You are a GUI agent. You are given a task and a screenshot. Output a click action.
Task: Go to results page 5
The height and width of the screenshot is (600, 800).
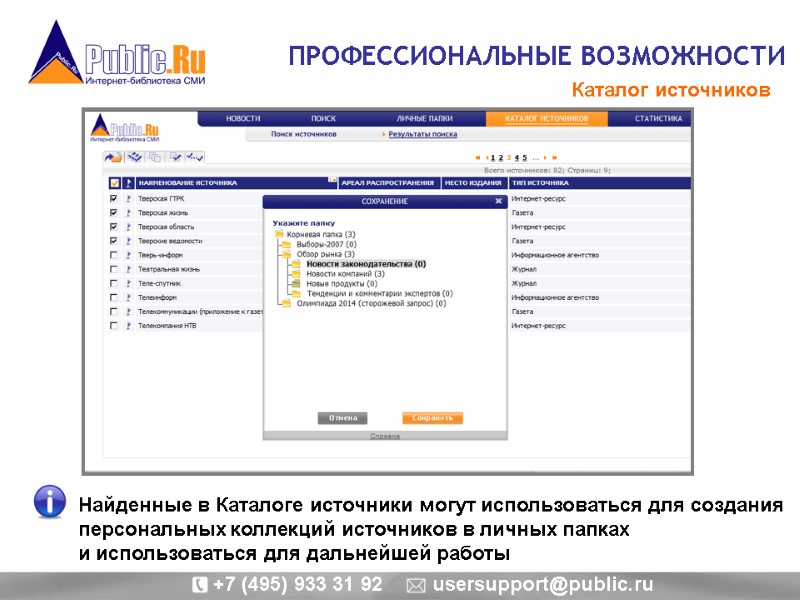click(524, 158)
